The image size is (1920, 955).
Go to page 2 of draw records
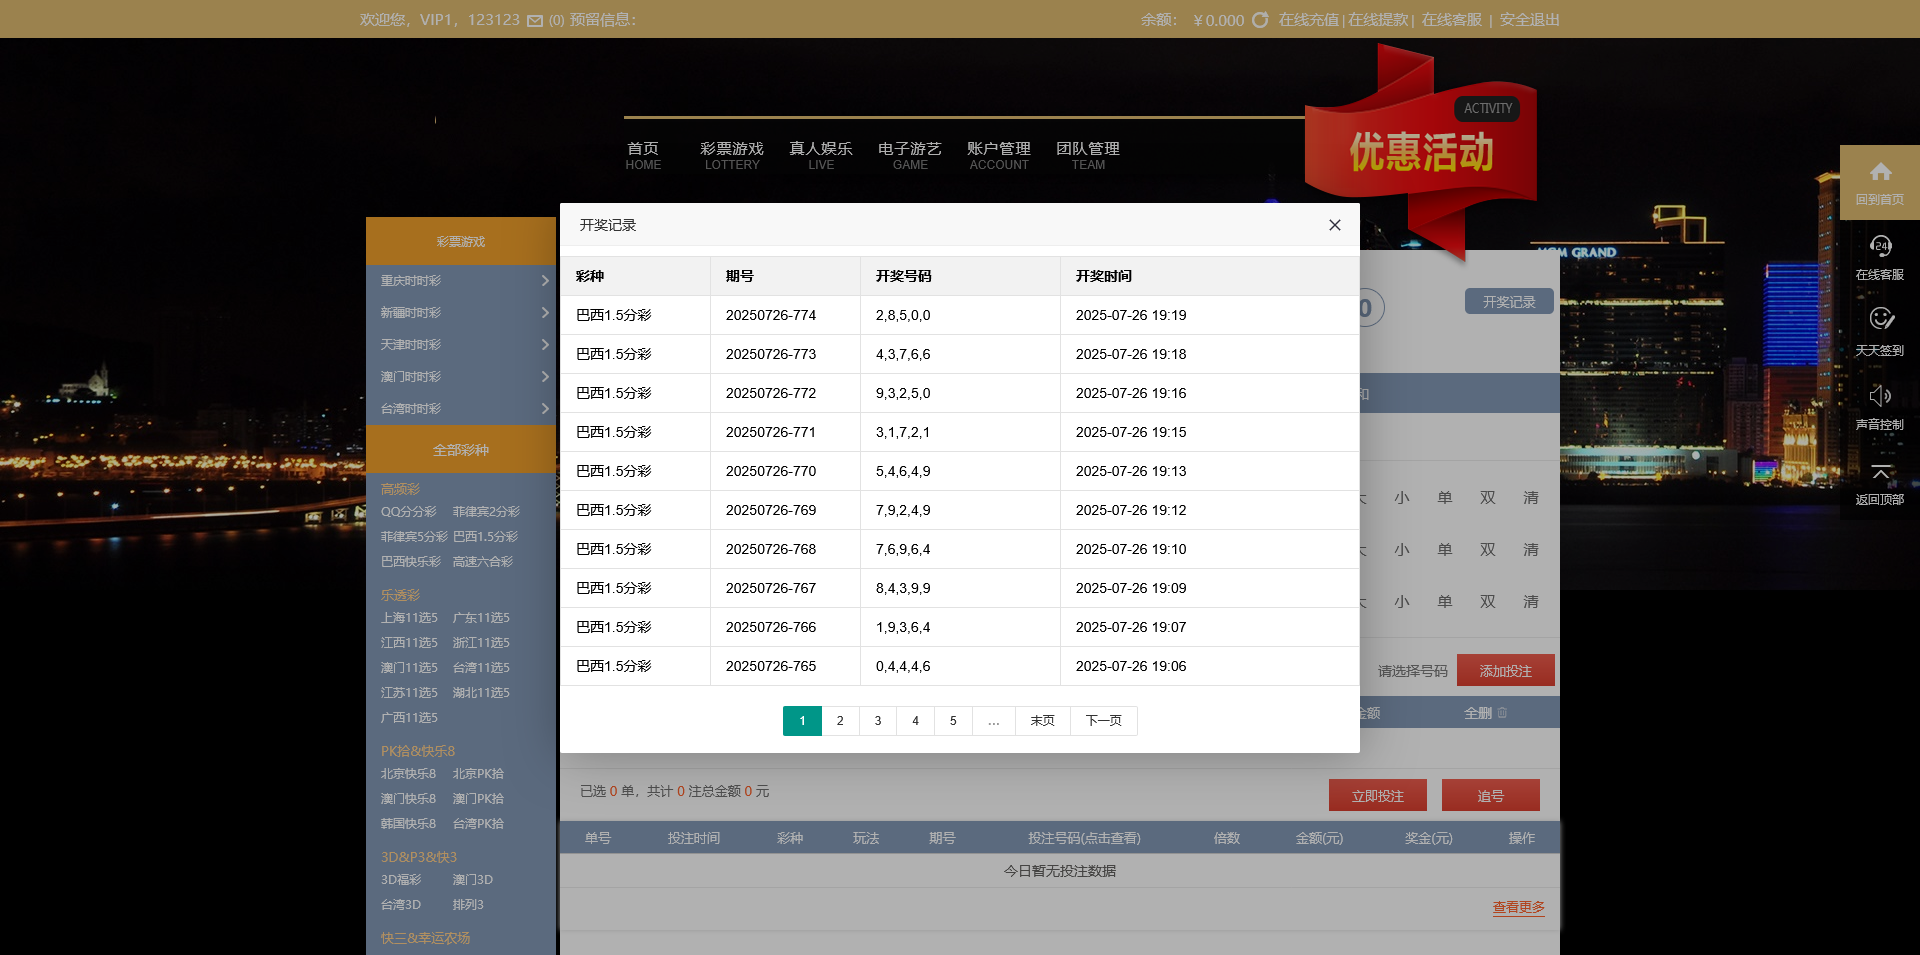[x=840, y=721]
